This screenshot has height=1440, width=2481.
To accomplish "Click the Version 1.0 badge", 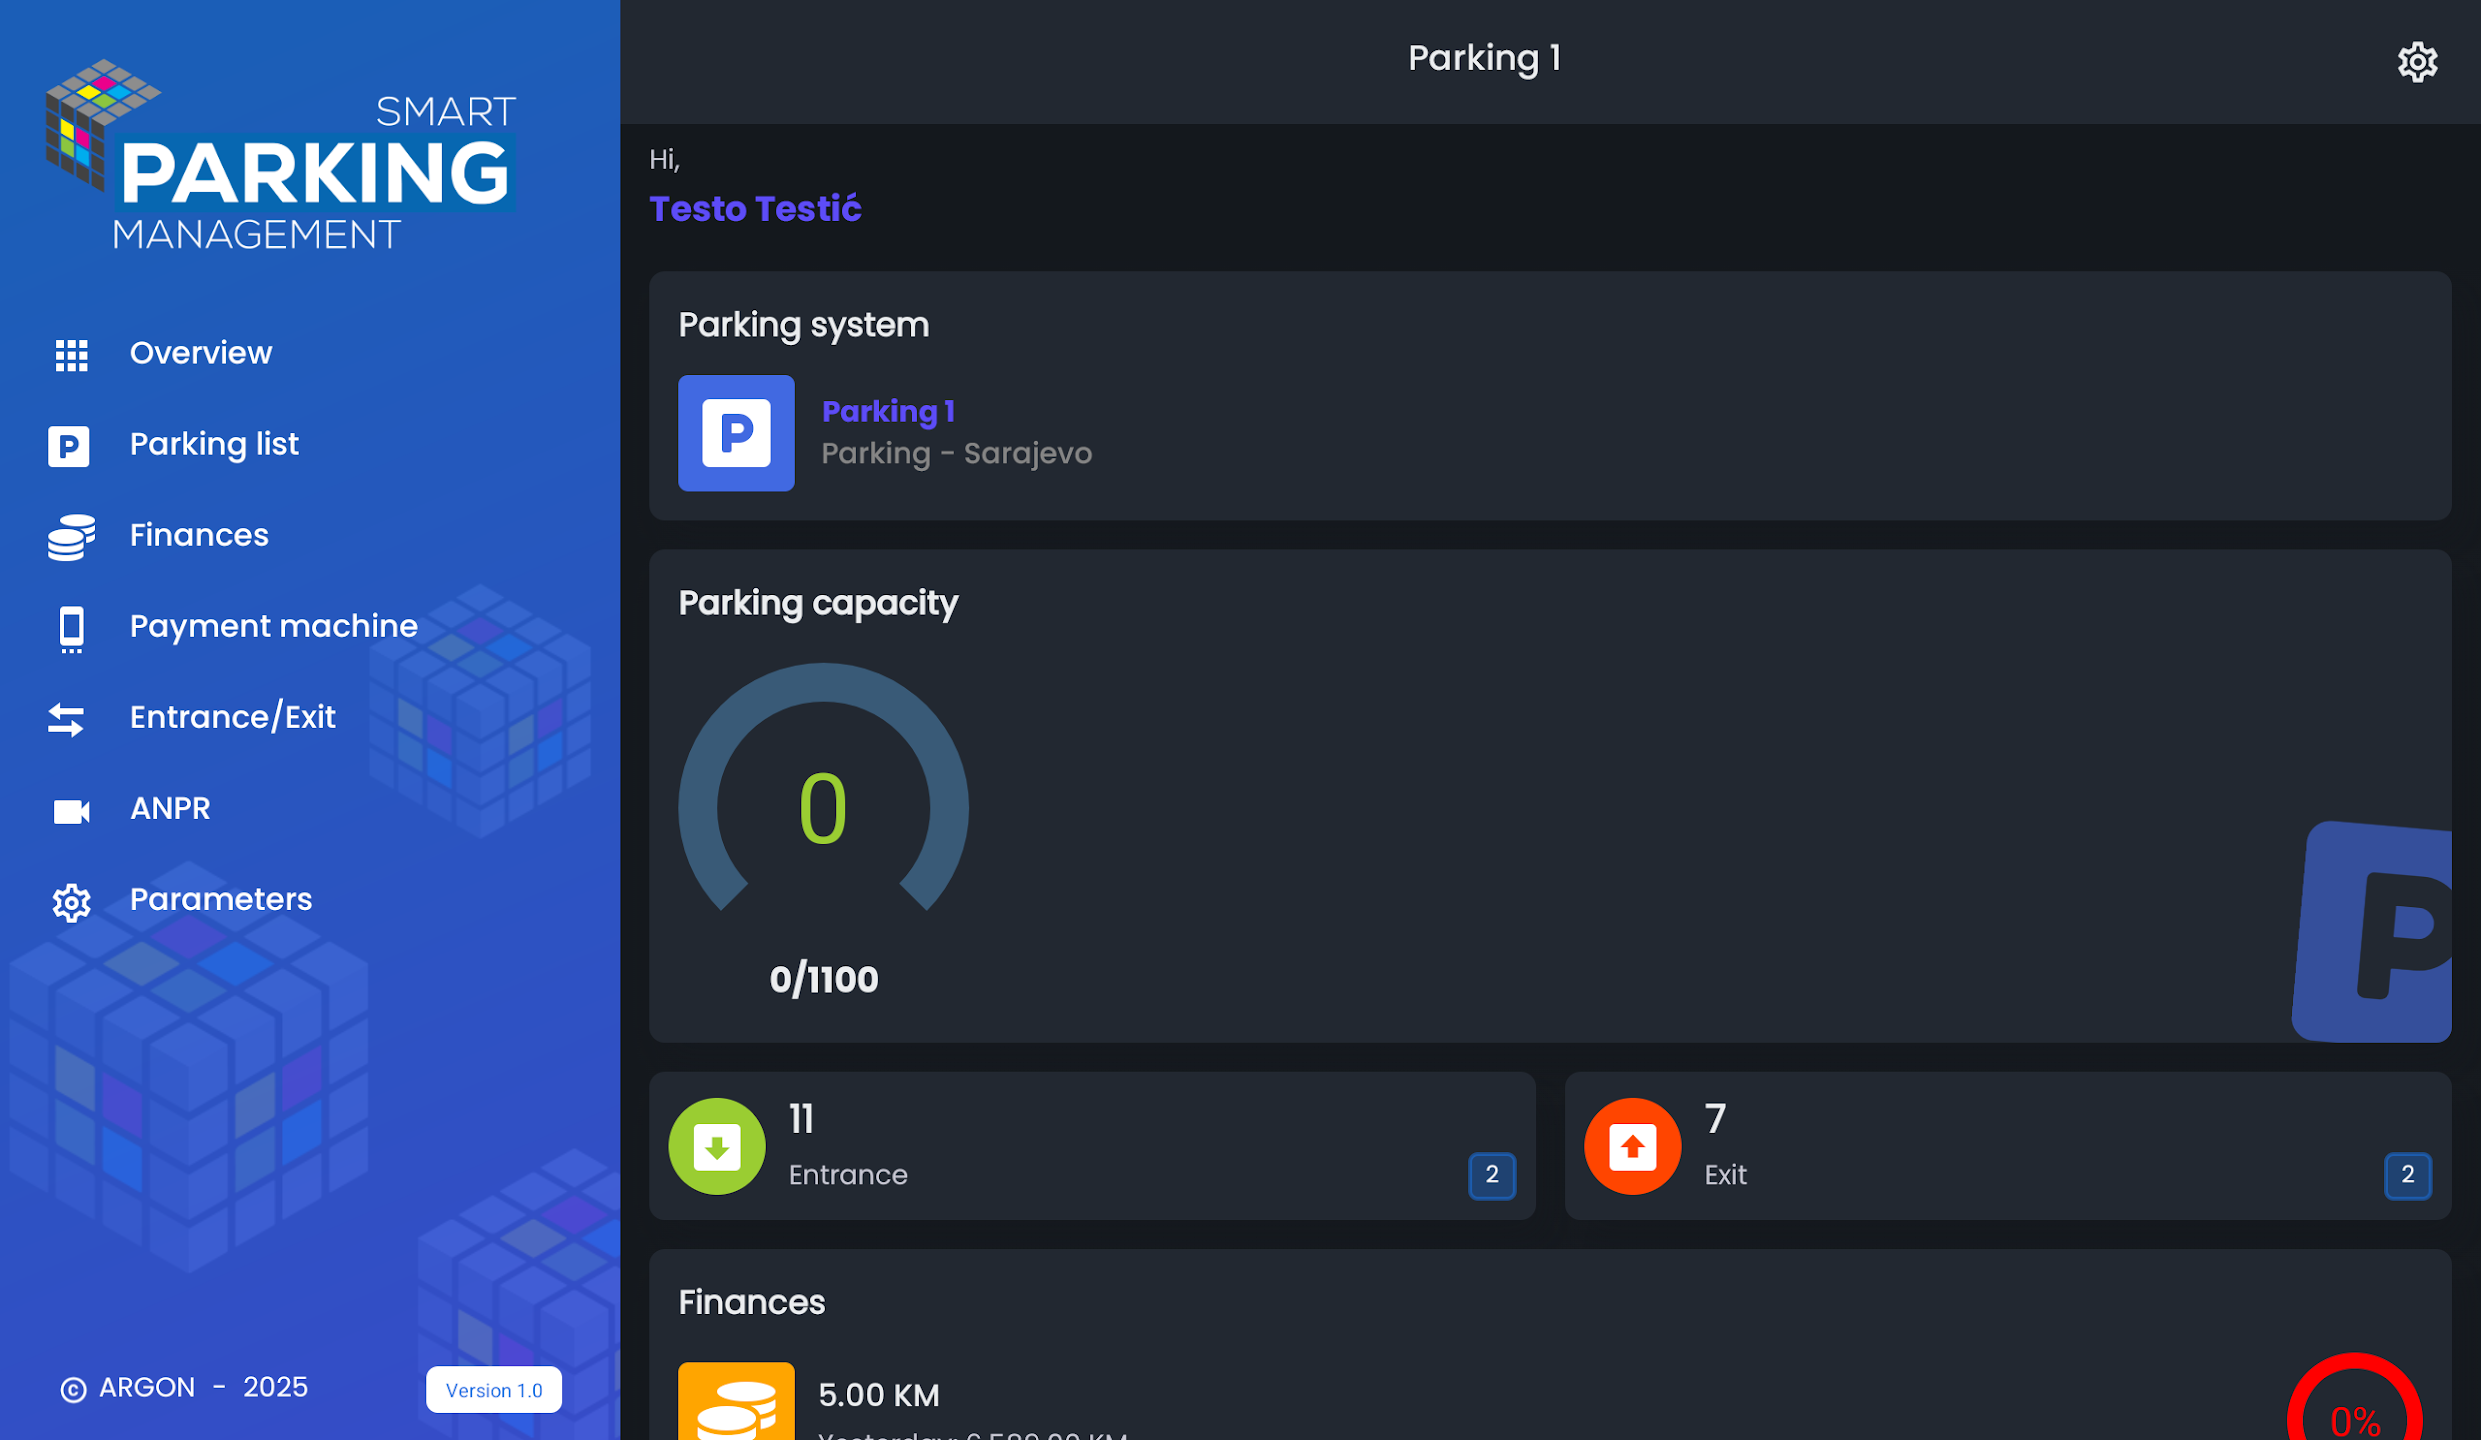I will (x=494, y=1390).
